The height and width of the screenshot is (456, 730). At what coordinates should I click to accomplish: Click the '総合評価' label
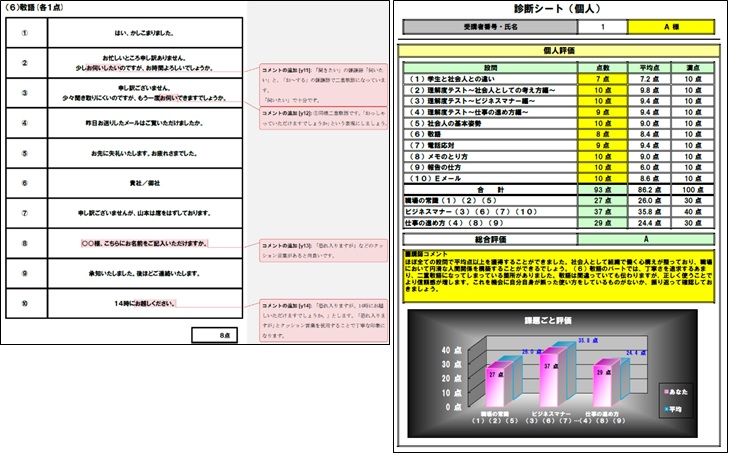[x=490, y=239]
